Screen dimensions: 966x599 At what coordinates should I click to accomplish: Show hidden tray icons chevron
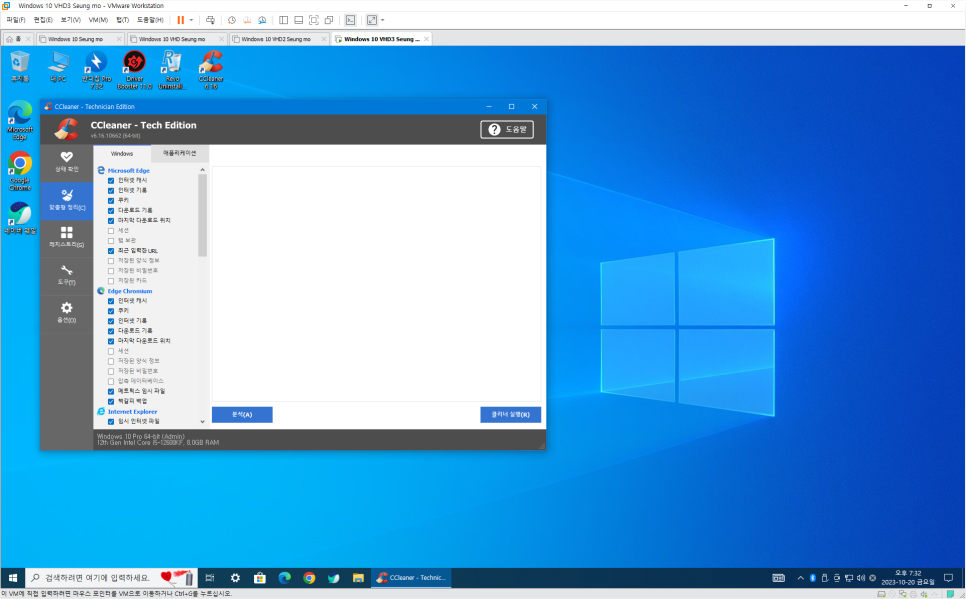click(x=800, y=577)
